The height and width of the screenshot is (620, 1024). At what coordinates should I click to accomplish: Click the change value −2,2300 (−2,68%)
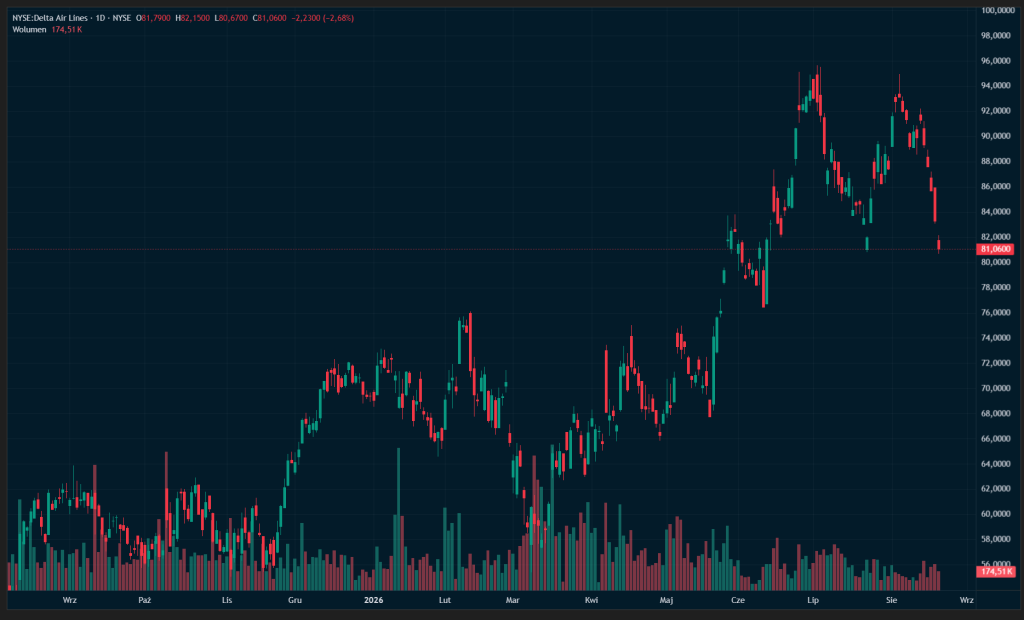click(x=323, y=18)
